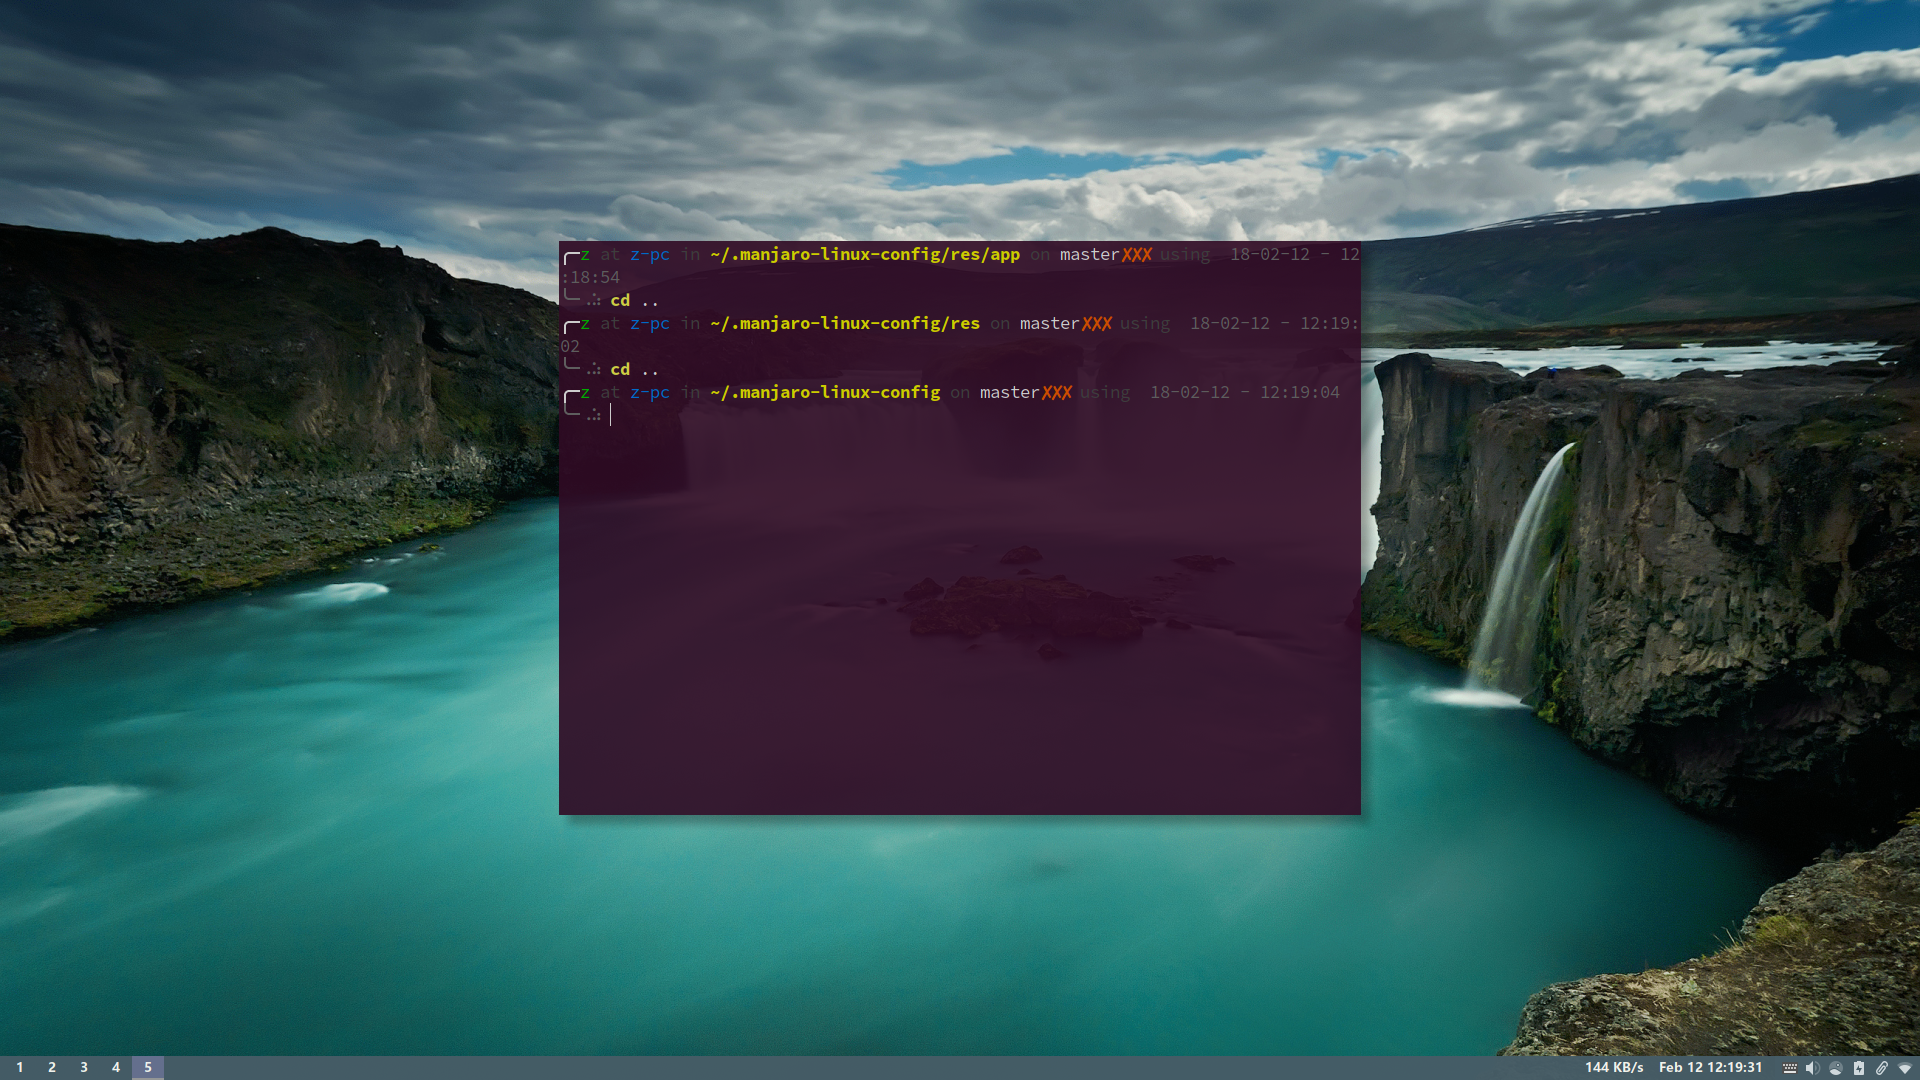The height and width of the screenshot is (1080, 1920).
Task: Switch to workspace 2
Action: (x=52, y=1067)
